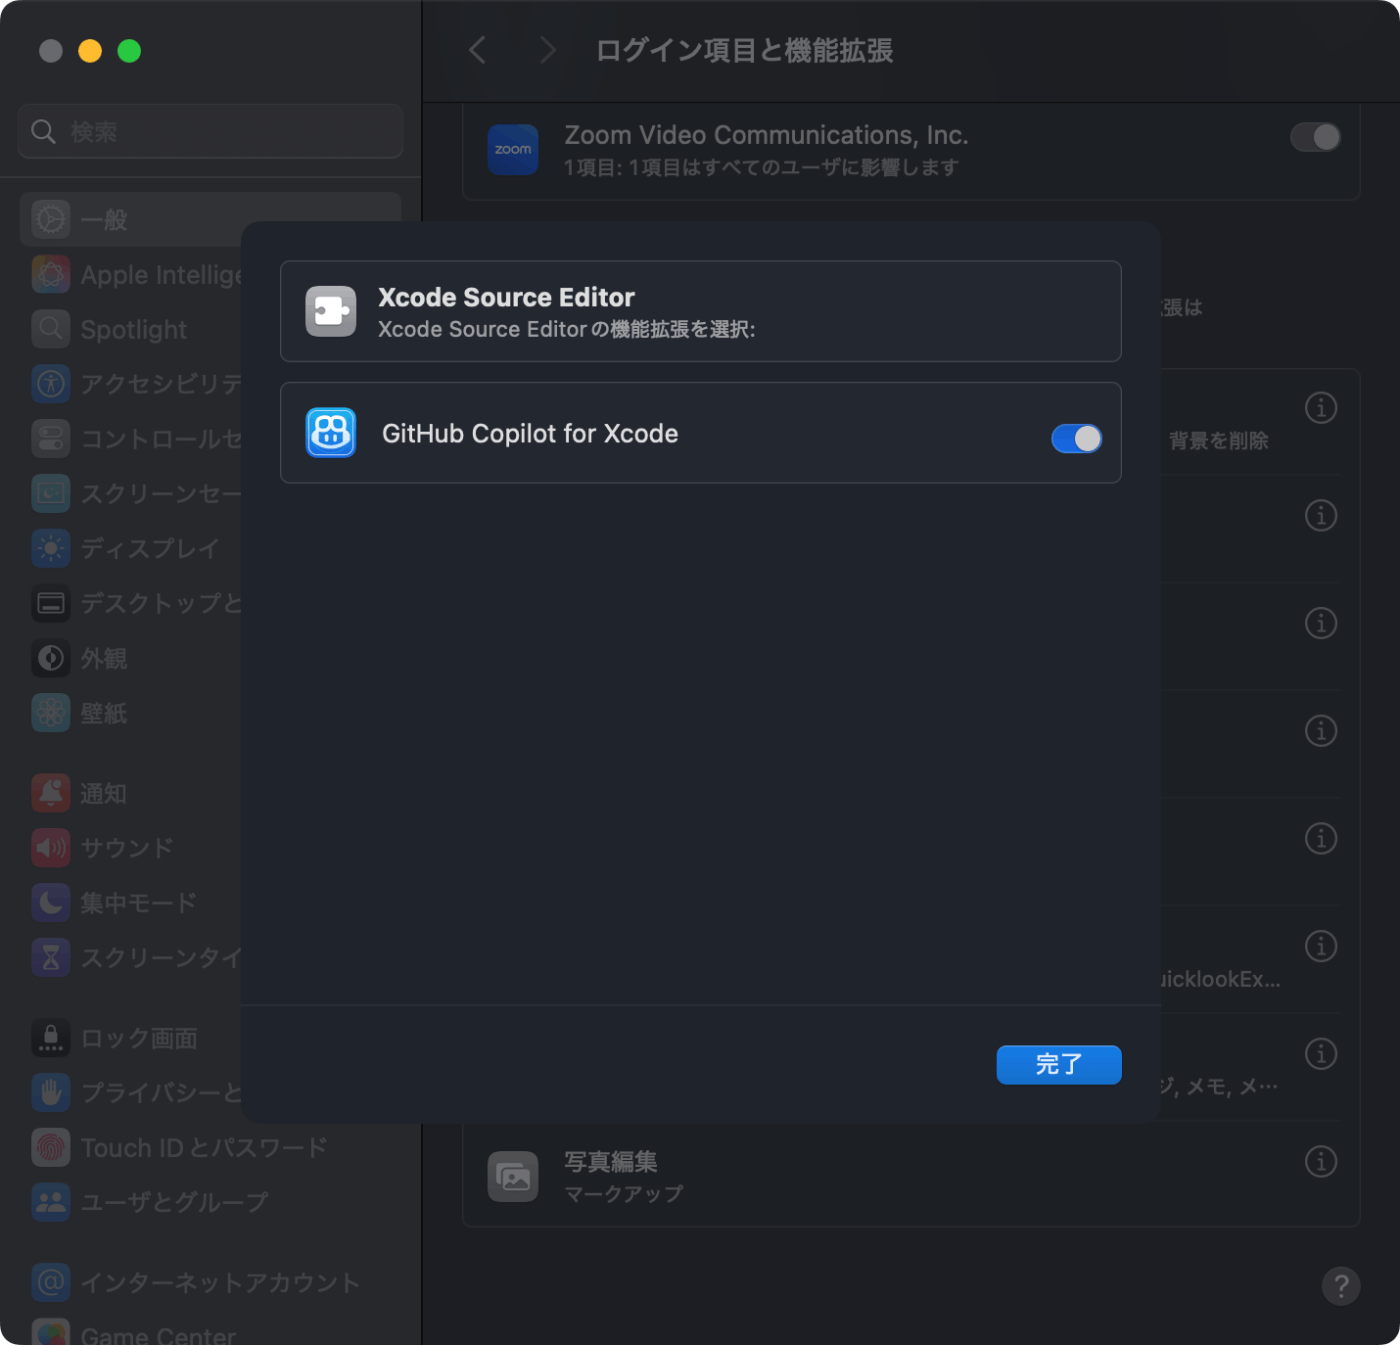Click the Zoom app icon
Viewport: 1400px width, 1345px height.
pyautogui.click(x=513, y=149)
